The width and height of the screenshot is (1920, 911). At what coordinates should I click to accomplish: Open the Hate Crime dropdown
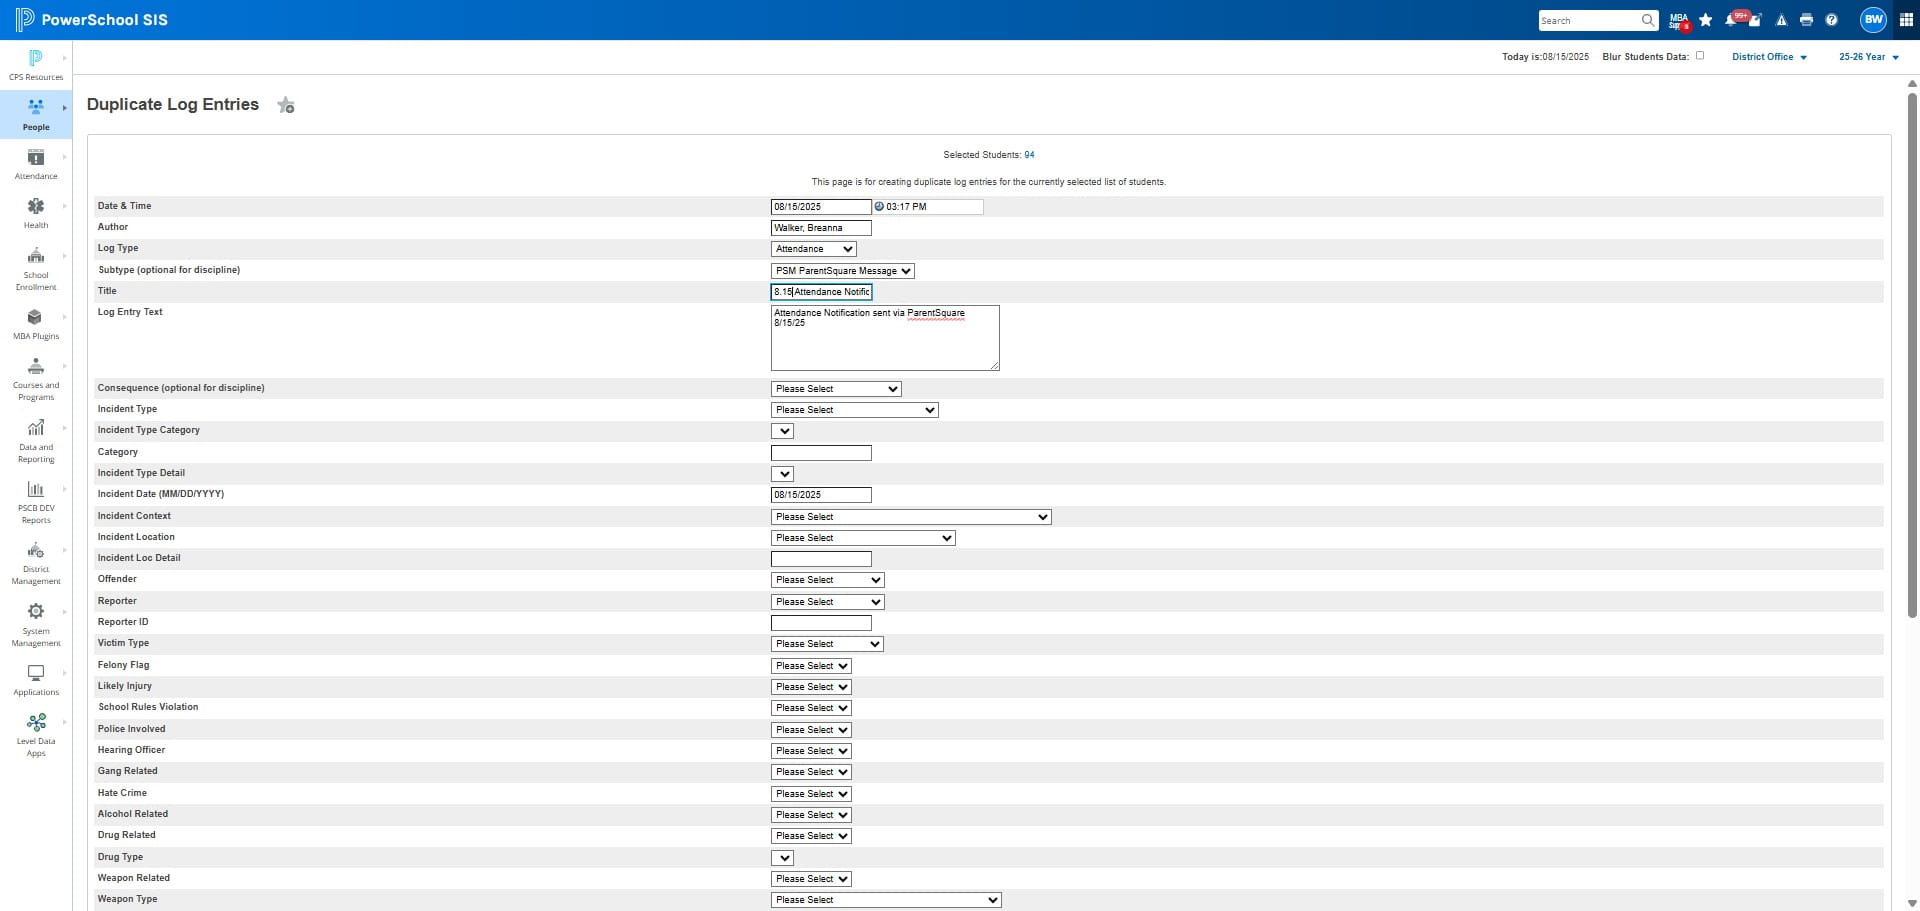tap(811, 794)
